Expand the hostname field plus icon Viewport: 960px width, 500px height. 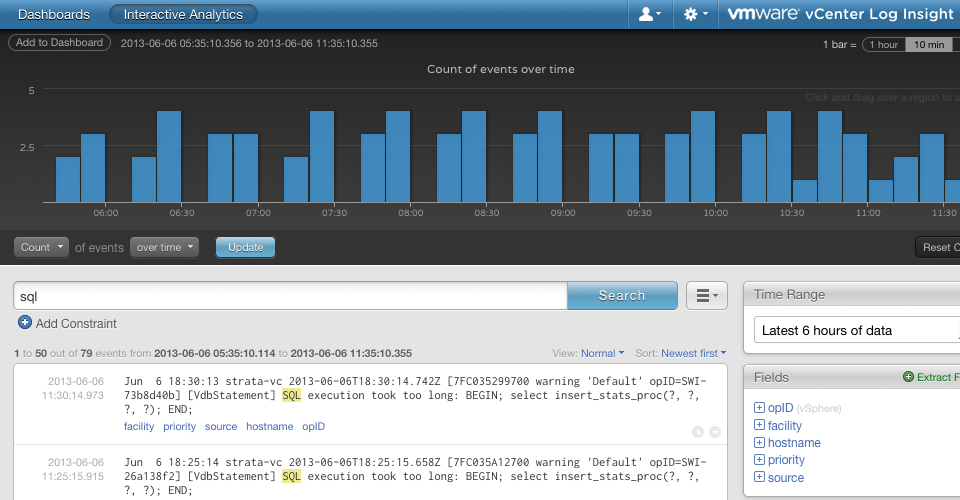click(759, 442)
